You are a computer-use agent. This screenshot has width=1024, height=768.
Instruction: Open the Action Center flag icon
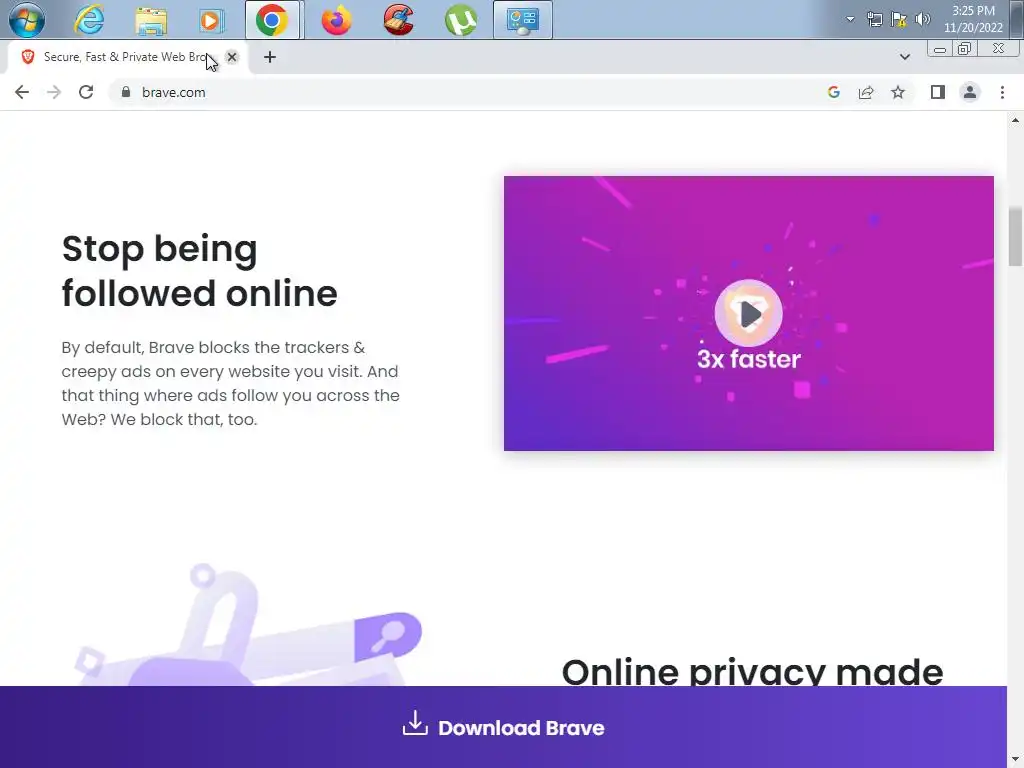[899, 20]
